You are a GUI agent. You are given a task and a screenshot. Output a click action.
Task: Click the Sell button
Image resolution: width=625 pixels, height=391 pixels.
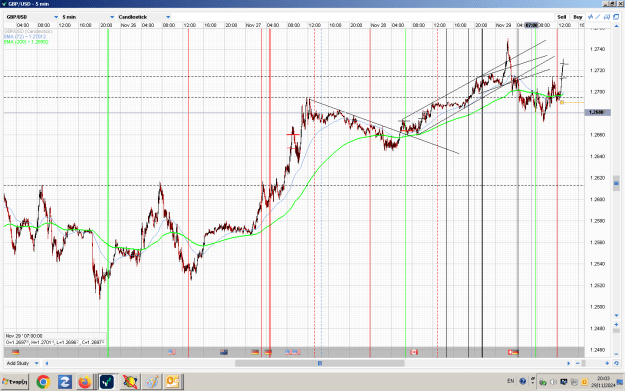[x=562, y=17]
